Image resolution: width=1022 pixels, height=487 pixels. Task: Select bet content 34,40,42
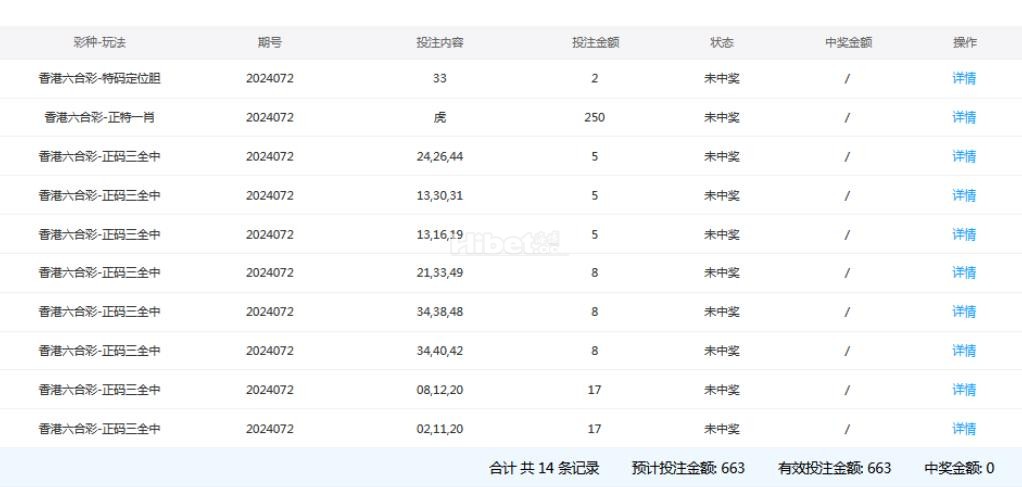[440, 351]
